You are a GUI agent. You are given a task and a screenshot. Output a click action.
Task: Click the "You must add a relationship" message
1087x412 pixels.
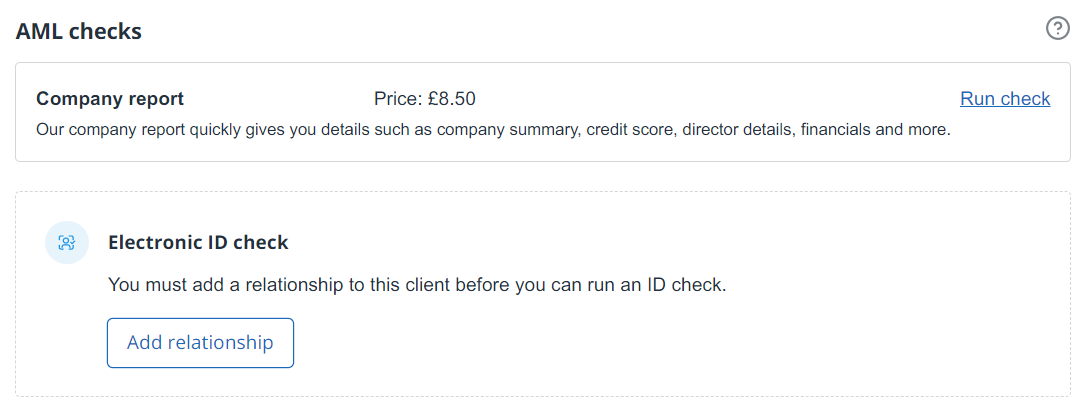416,285
